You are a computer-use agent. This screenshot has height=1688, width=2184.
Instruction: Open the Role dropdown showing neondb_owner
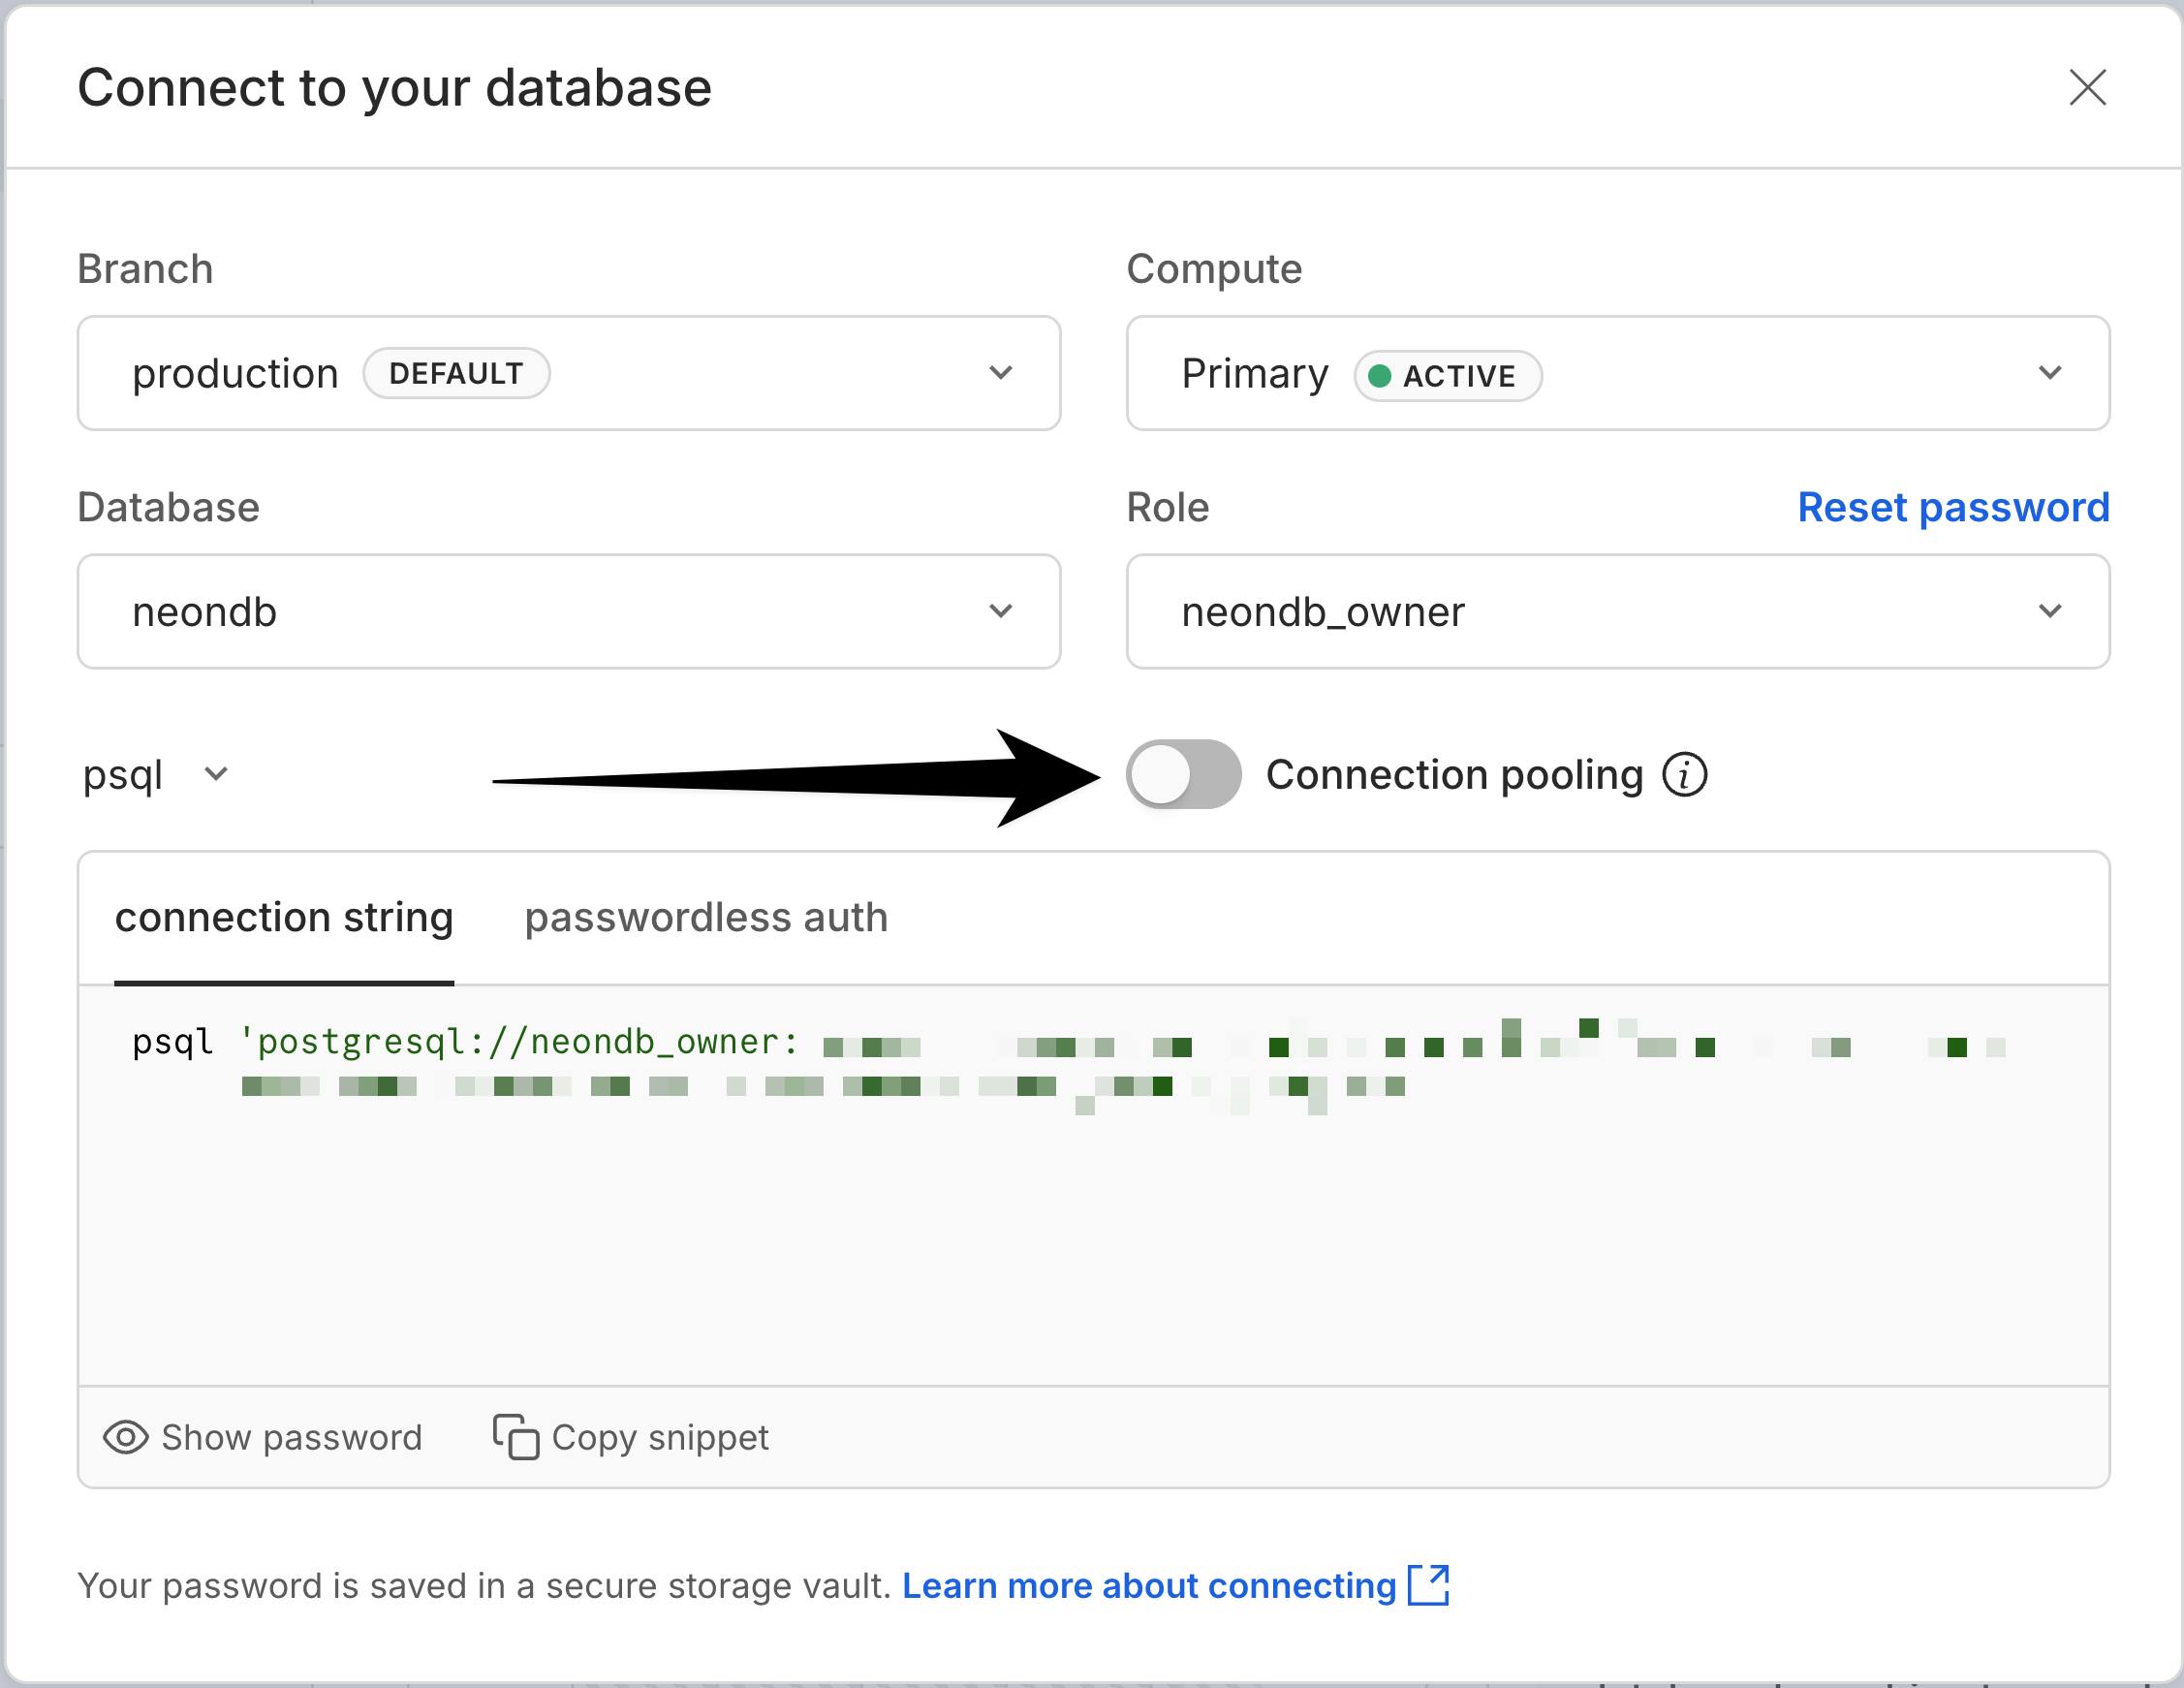coord(1617,611)
